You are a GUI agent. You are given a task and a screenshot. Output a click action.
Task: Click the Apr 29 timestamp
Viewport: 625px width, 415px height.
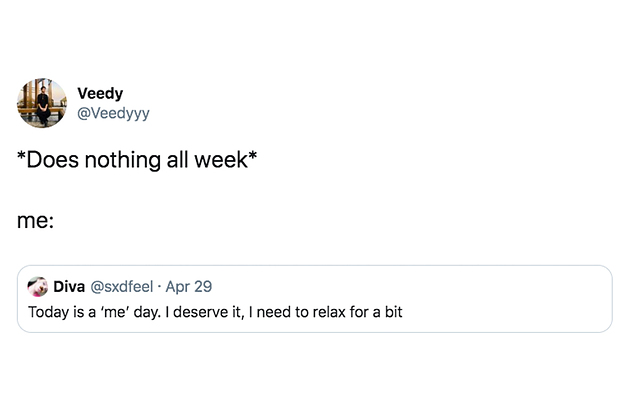tap(189, 287)
